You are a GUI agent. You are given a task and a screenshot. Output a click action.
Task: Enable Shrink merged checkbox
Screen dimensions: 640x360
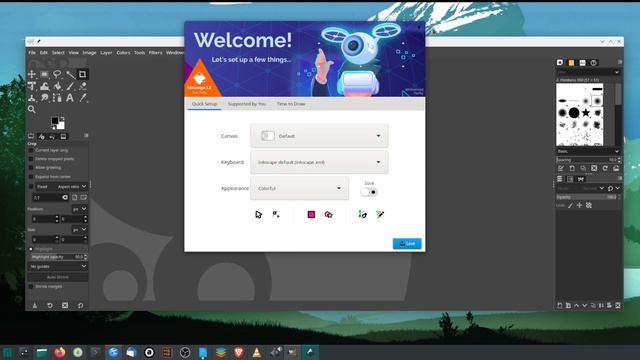click(31, 286)
